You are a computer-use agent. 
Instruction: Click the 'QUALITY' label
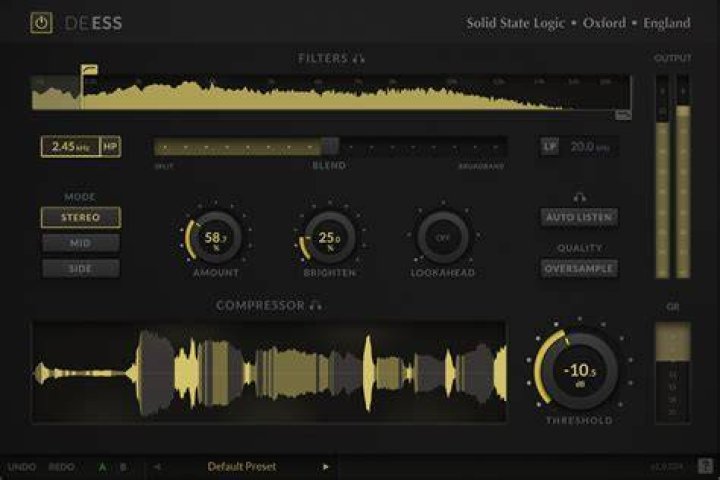579,248
